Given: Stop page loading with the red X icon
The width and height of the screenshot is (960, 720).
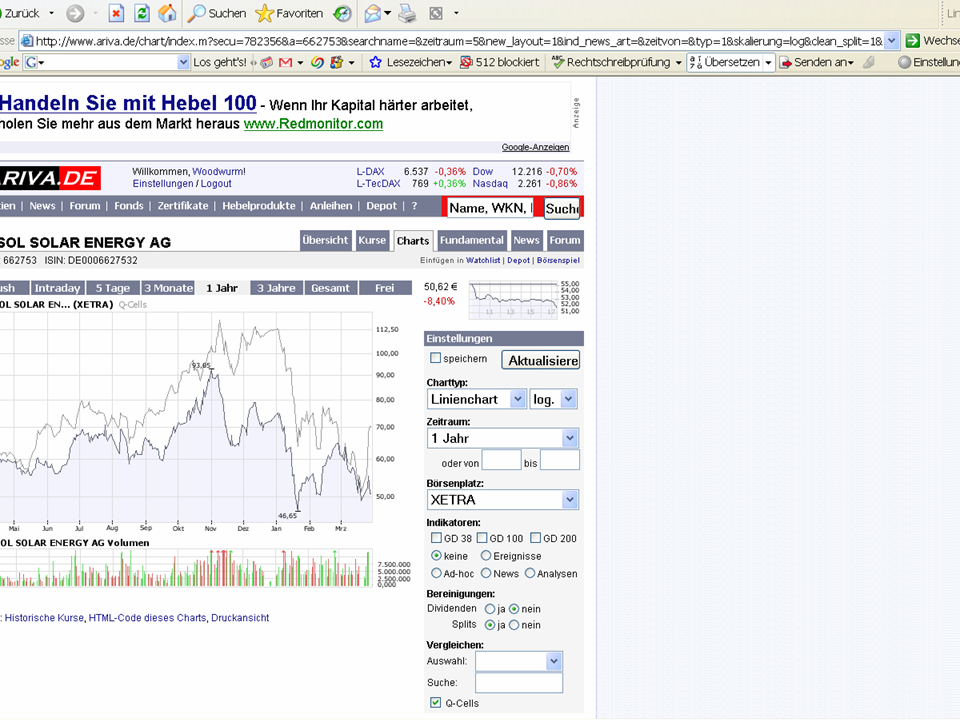Looking at the screenshot, I should click(116, 13).
